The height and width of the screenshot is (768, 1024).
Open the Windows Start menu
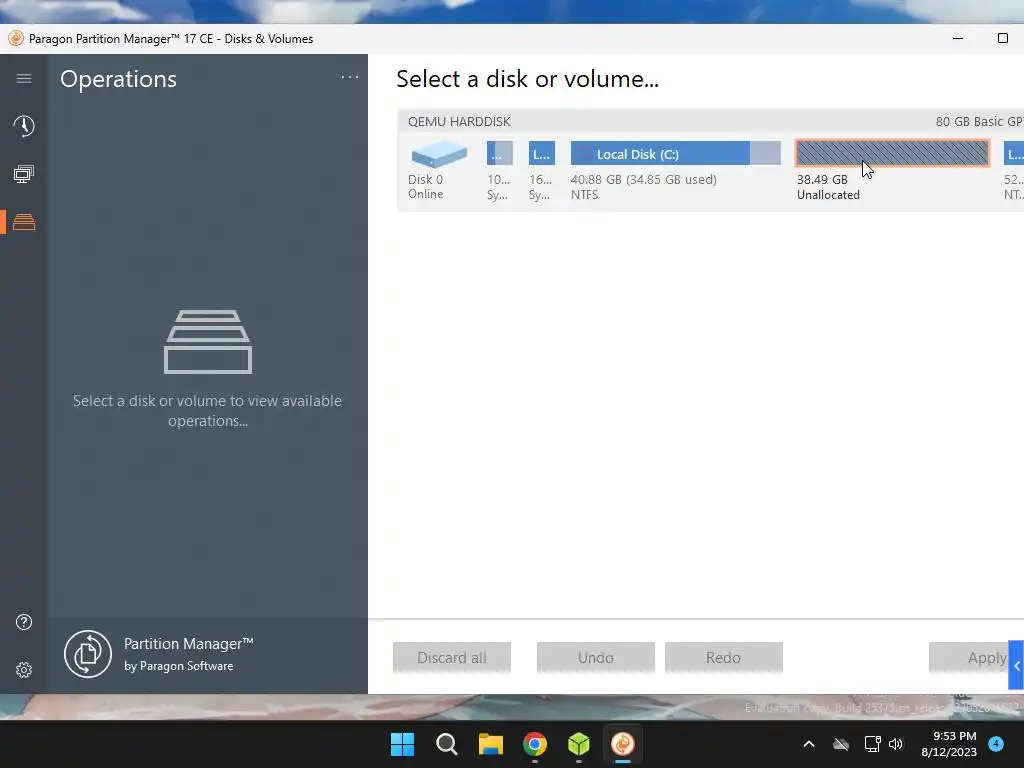402,744
